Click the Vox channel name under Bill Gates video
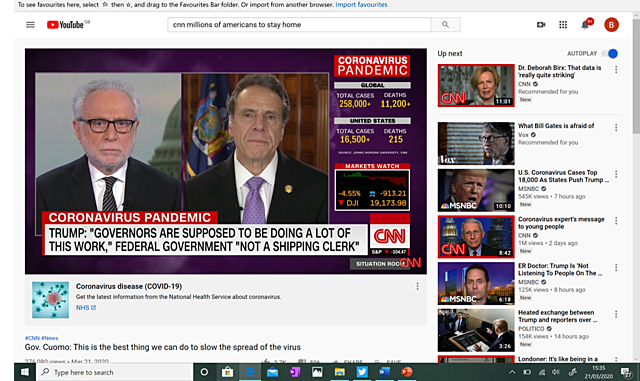Screen dimensions: 640x381 [x=523, y=135]
